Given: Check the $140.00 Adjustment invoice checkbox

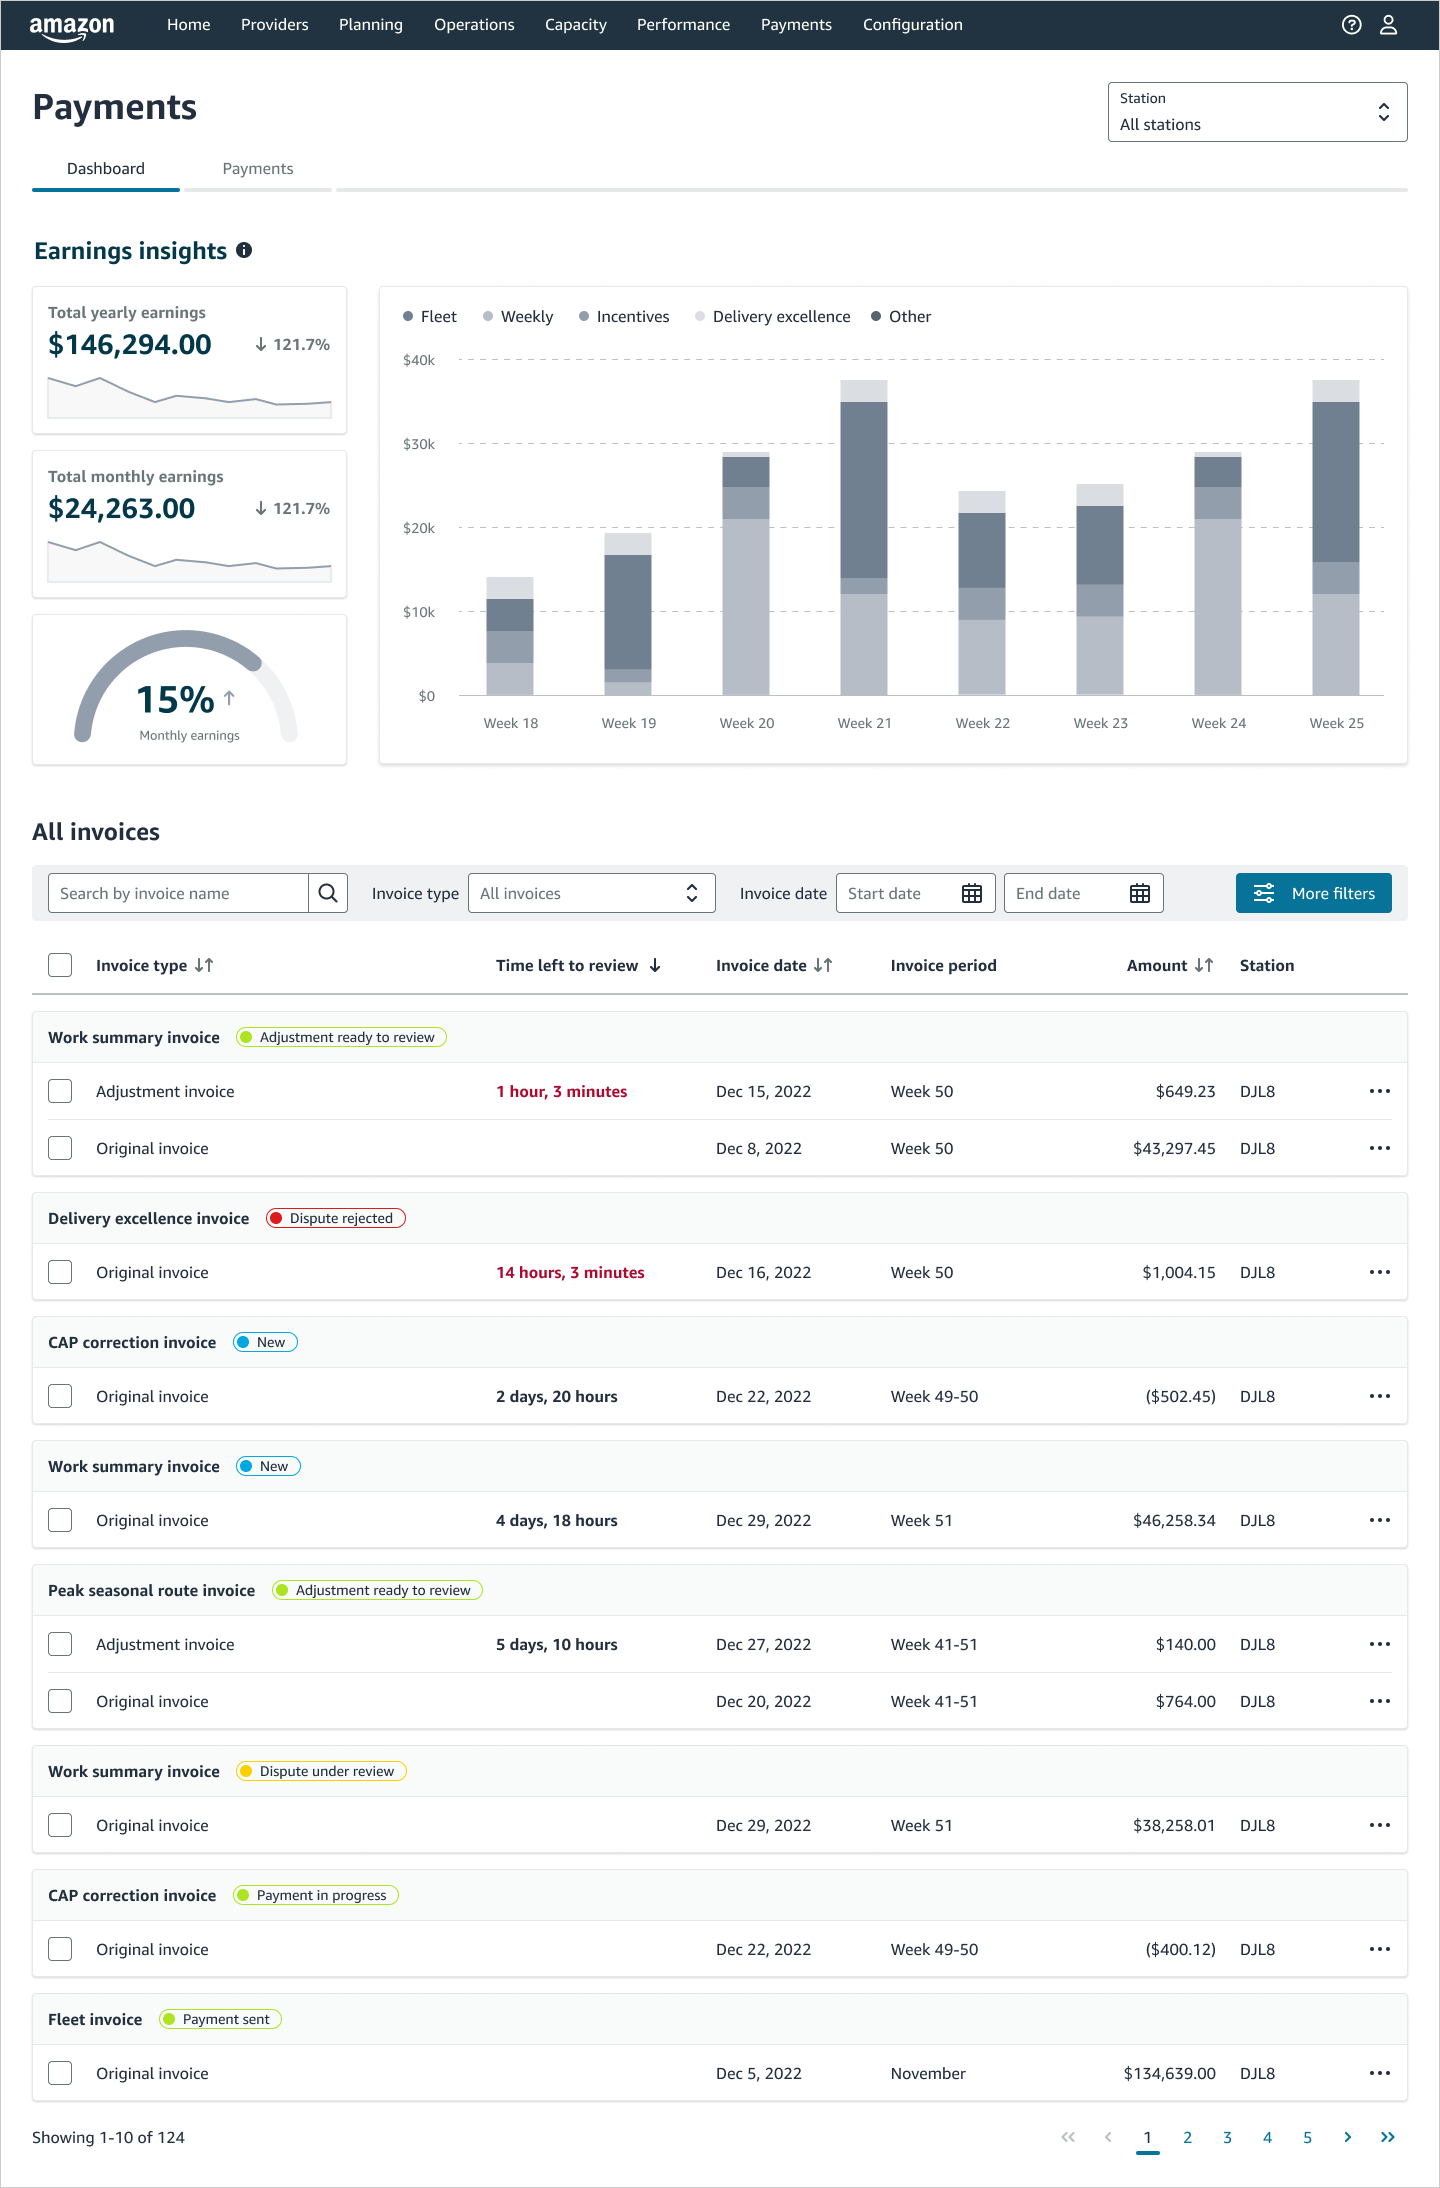Looking at the screenshot, I should point(60,1644).
